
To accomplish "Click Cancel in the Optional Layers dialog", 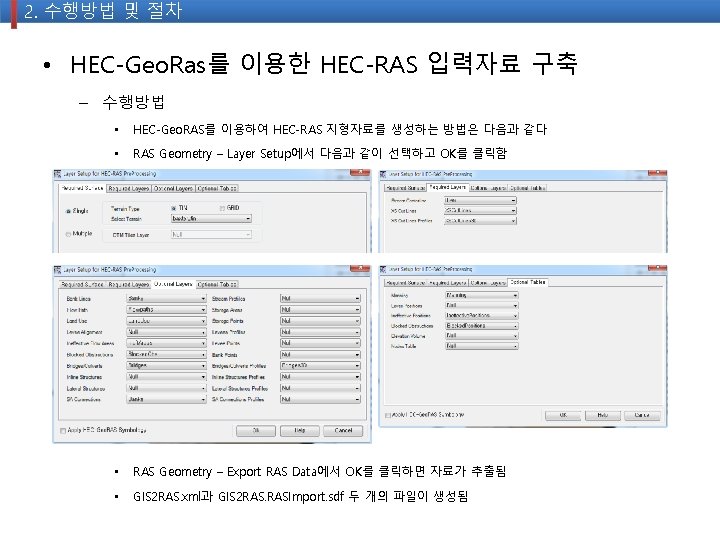I will click(x=343, y=431).
